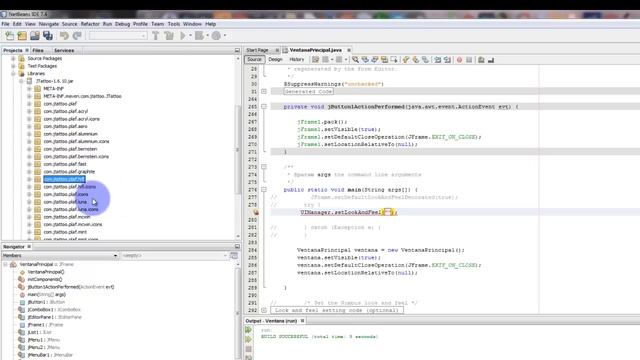Click the Shift Line Left editor icon

pos(438,60)
